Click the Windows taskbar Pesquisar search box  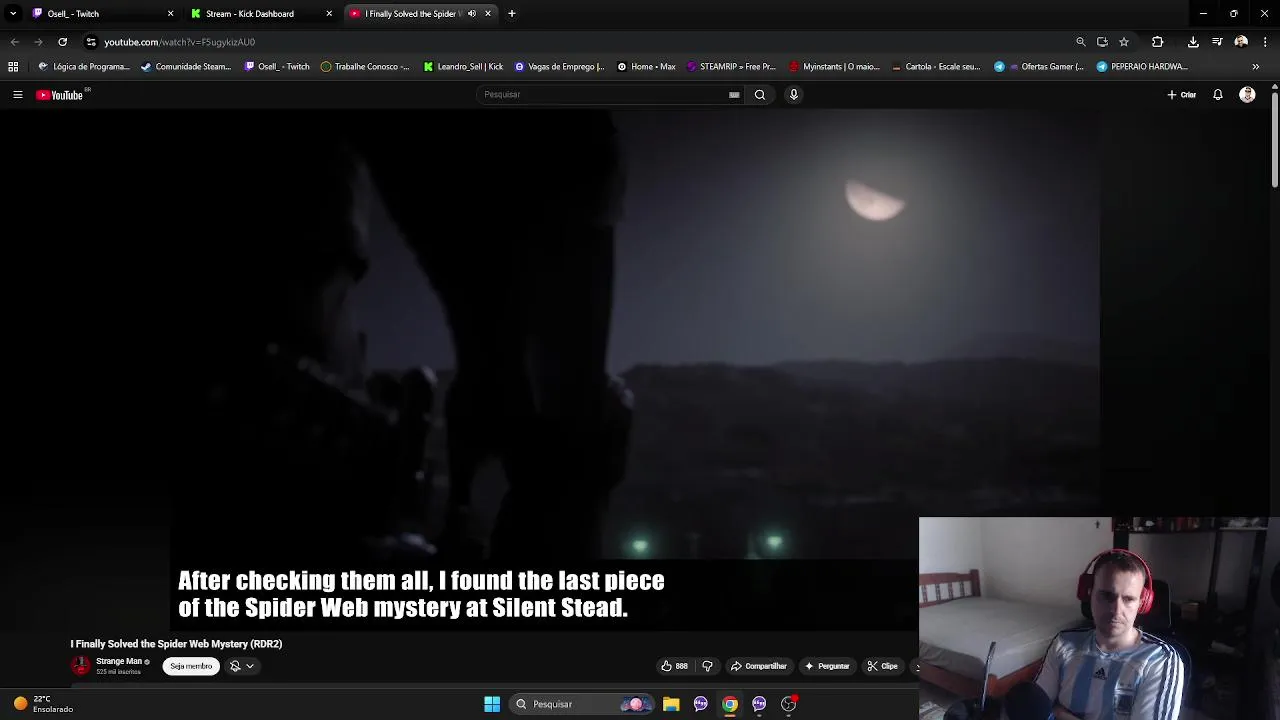point(580,704)
